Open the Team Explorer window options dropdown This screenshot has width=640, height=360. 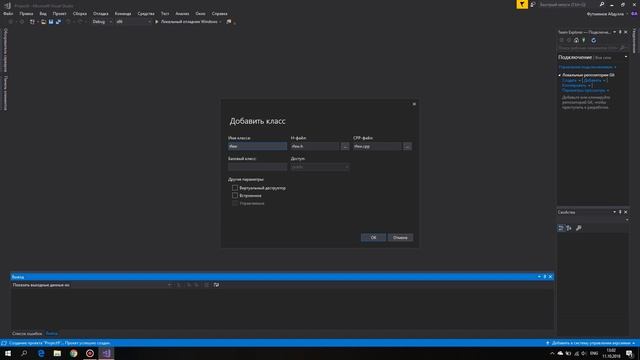[x=614, y=32]
